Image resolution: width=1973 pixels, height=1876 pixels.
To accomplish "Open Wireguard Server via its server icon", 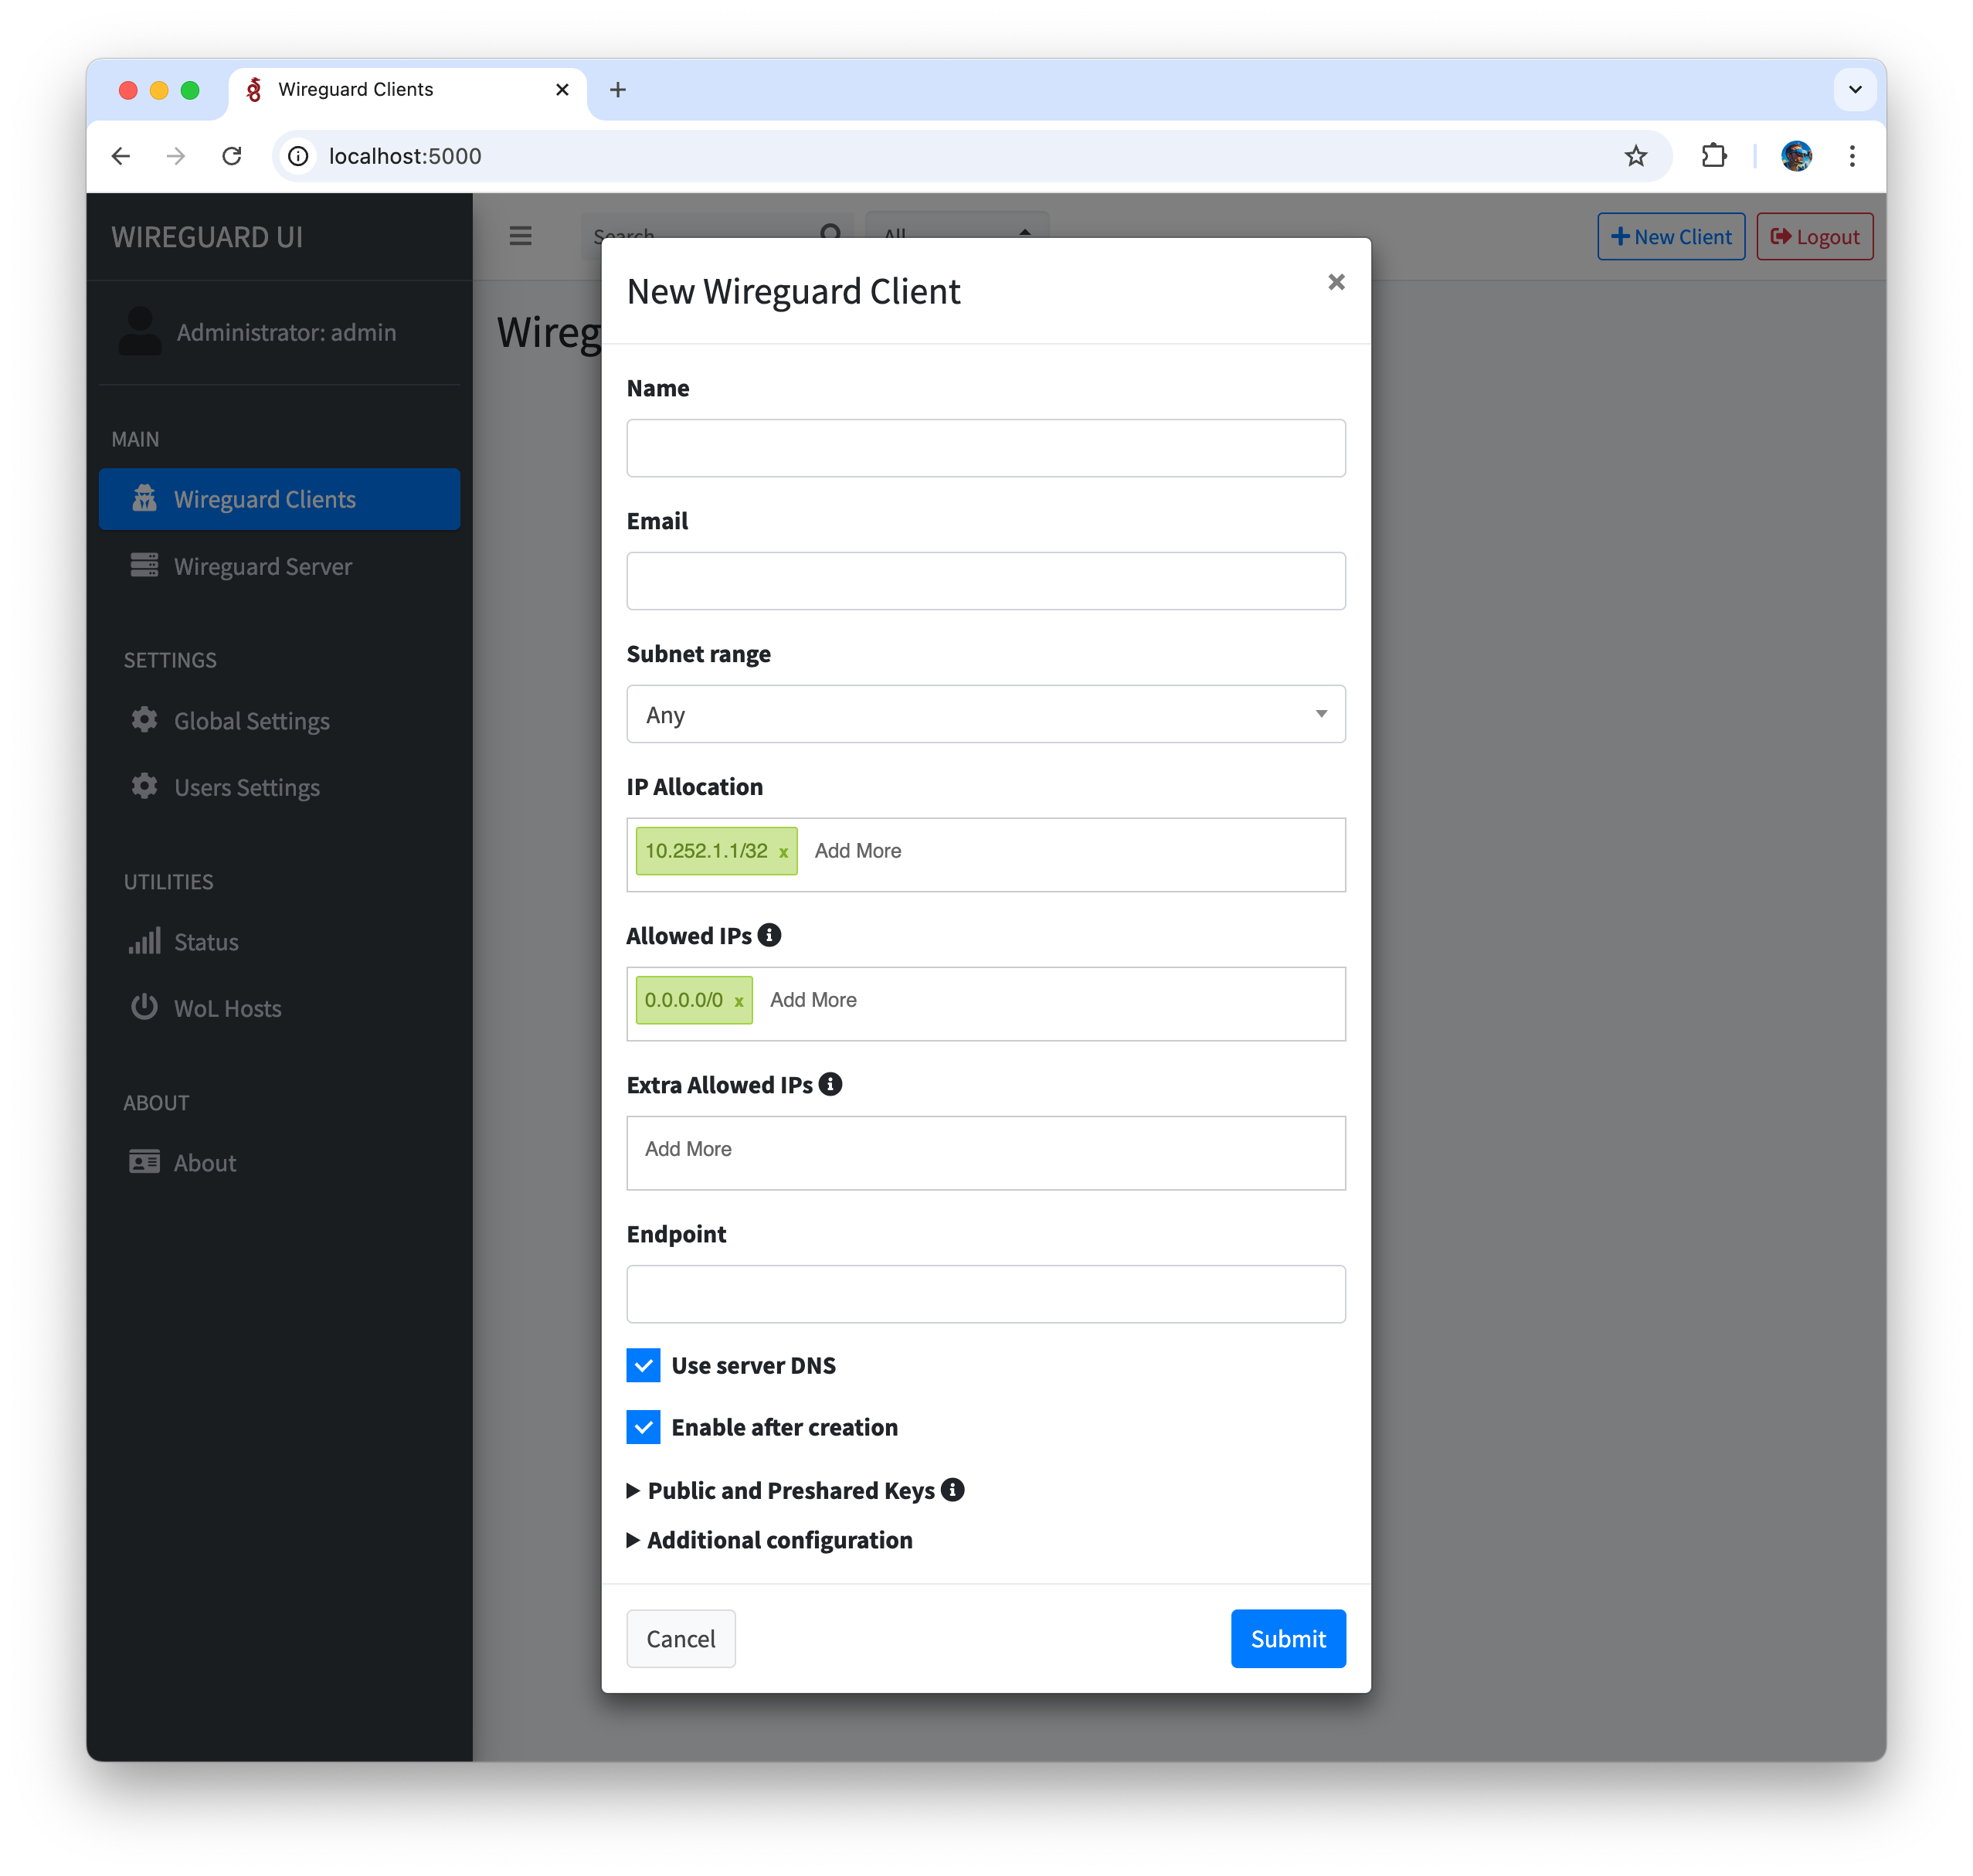I will 145,566.
